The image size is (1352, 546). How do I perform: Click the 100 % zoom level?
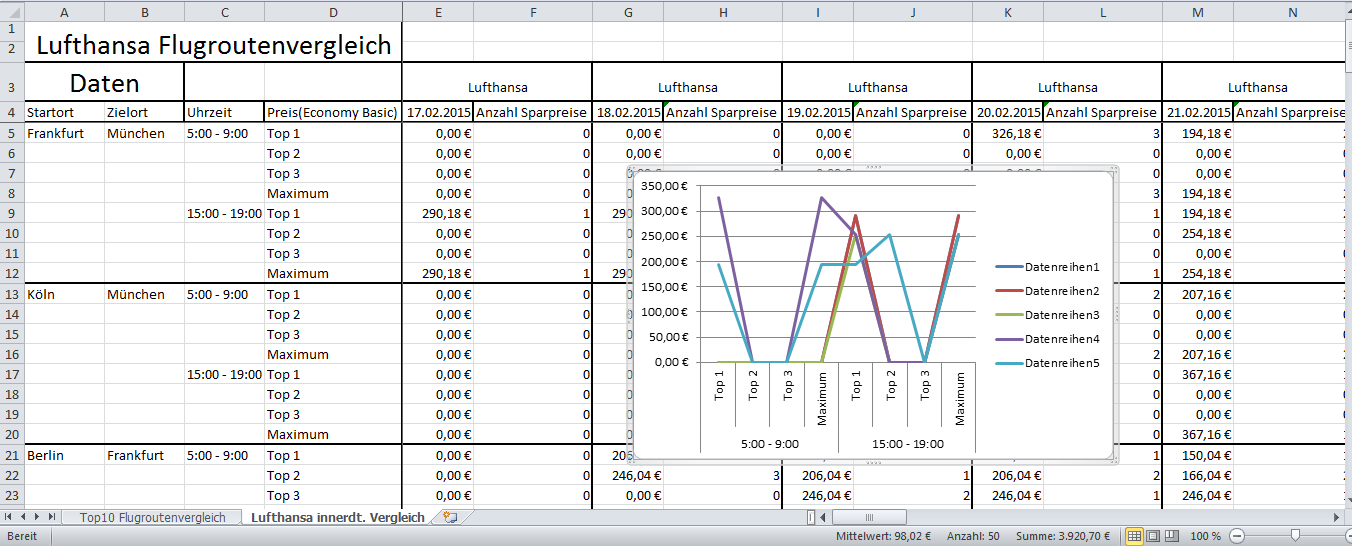tap(1205, 536)
